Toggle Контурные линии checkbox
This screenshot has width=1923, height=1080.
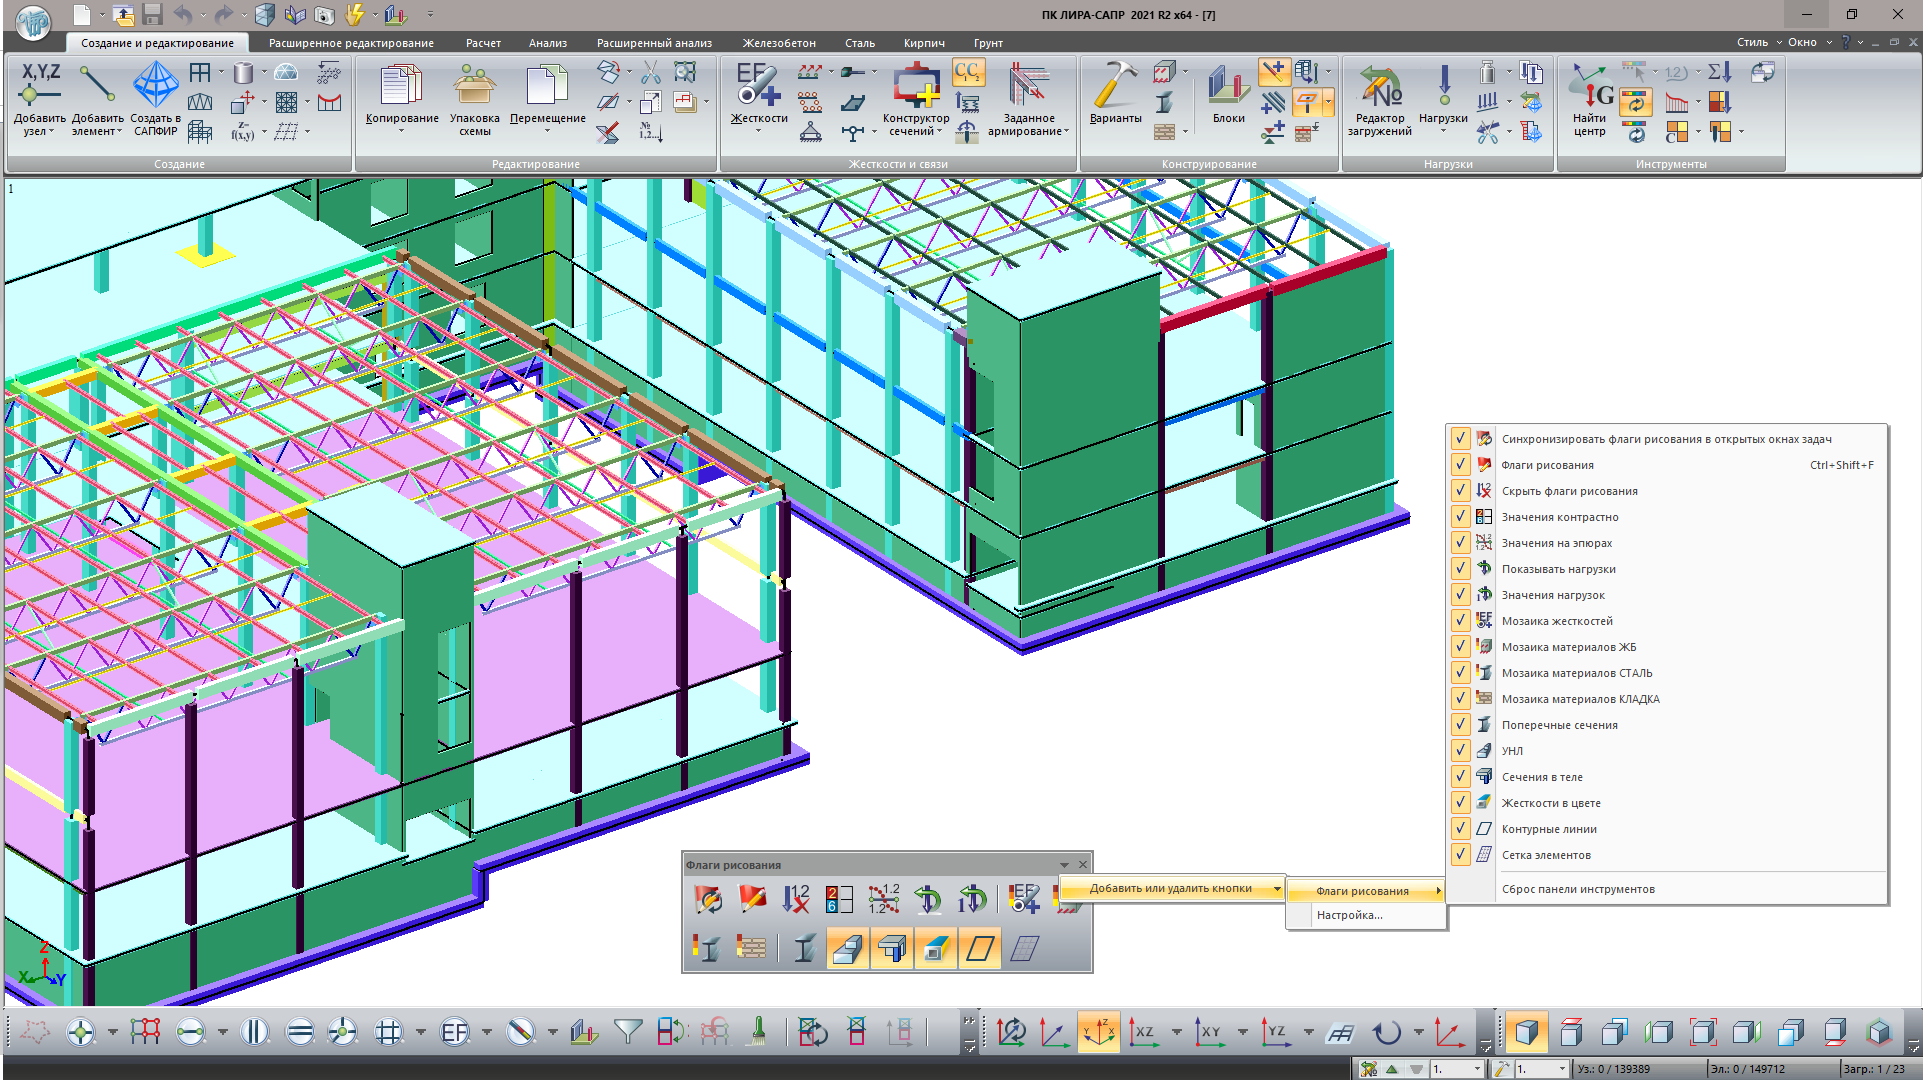click(x=1460, y=828)
